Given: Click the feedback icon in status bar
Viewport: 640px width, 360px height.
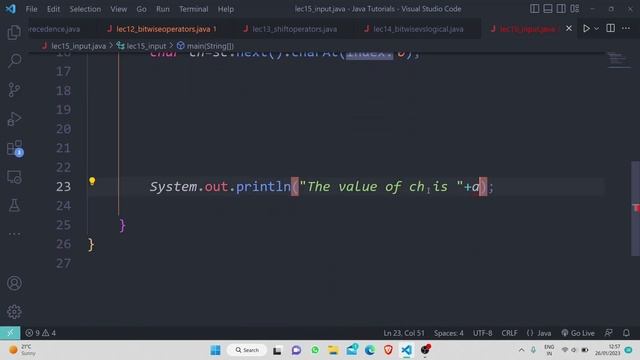Looking at the screenshot, I should point(609,333).
